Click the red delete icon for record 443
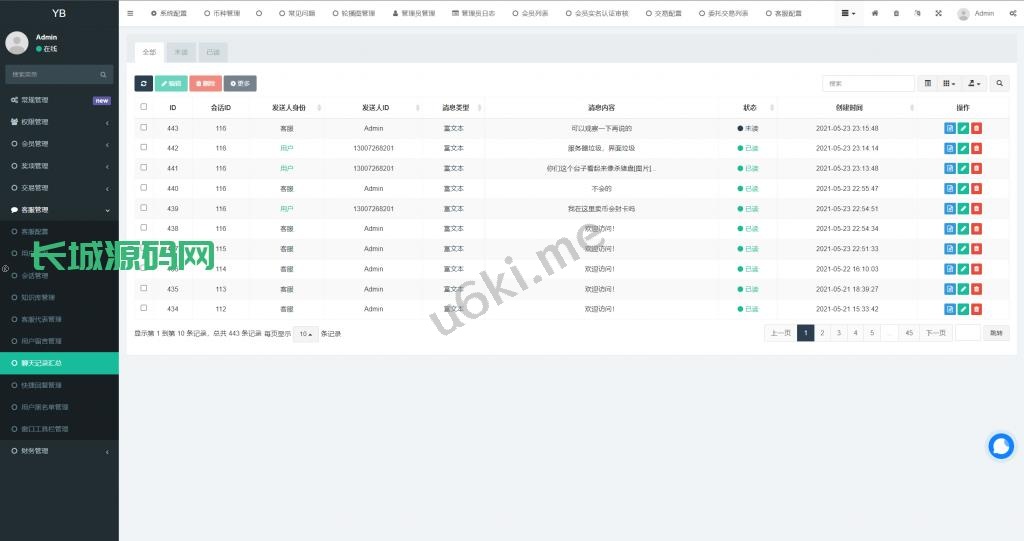 pyautogui.click(x=976, y=128)
